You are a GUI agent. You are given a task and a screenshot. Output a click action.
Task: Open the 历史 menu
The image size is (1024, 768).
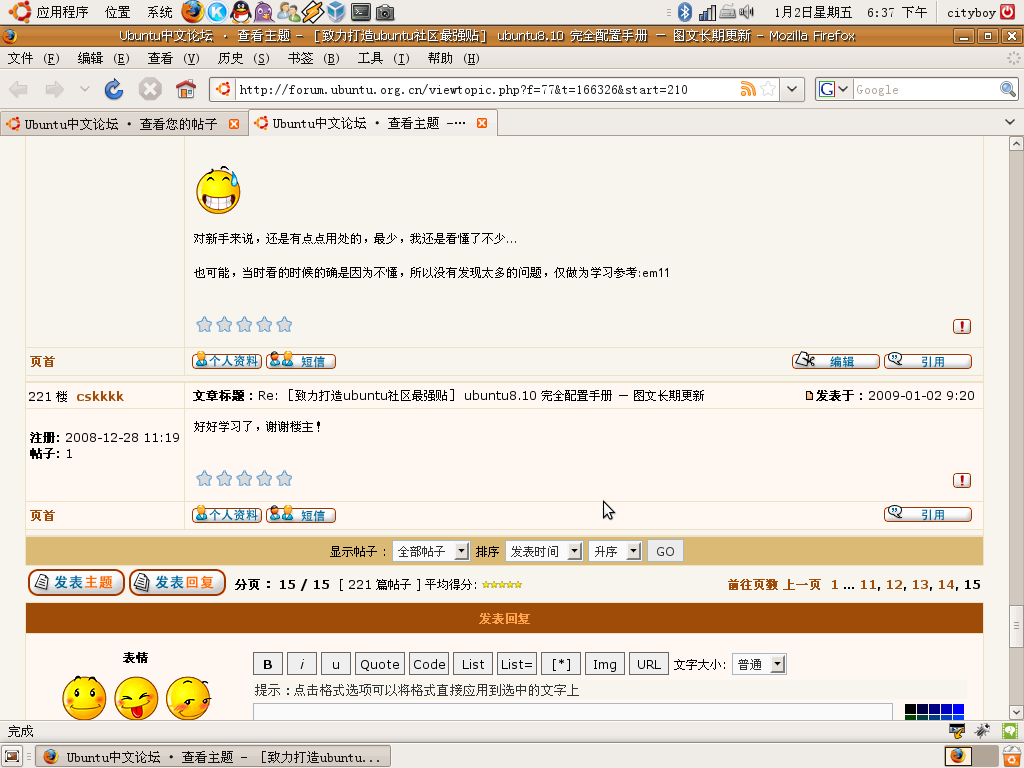click(x=243, y=58)
